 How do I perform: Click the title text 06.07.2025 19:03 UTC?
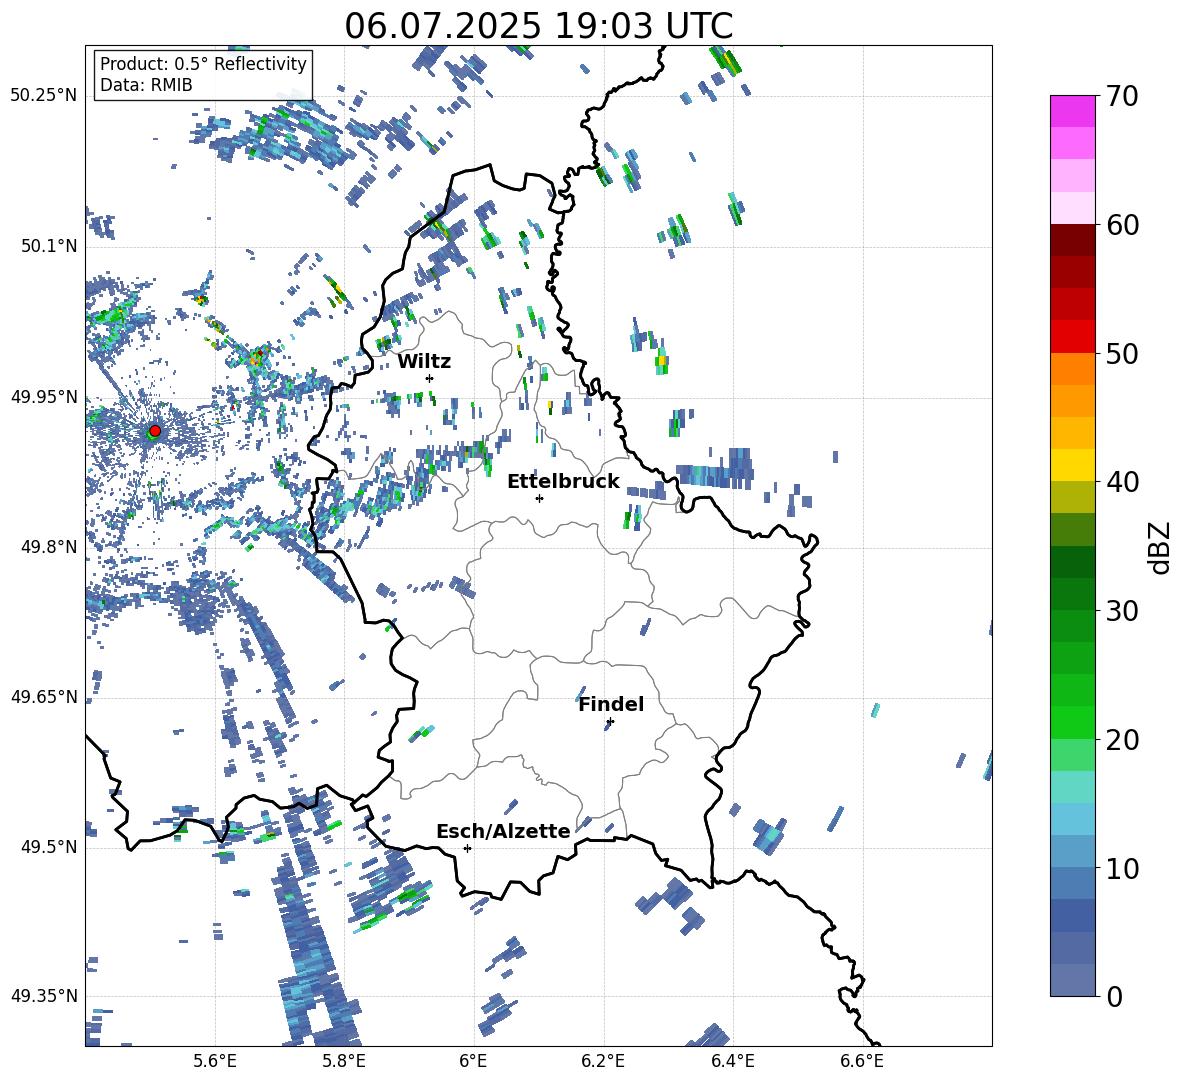point(538,26)
